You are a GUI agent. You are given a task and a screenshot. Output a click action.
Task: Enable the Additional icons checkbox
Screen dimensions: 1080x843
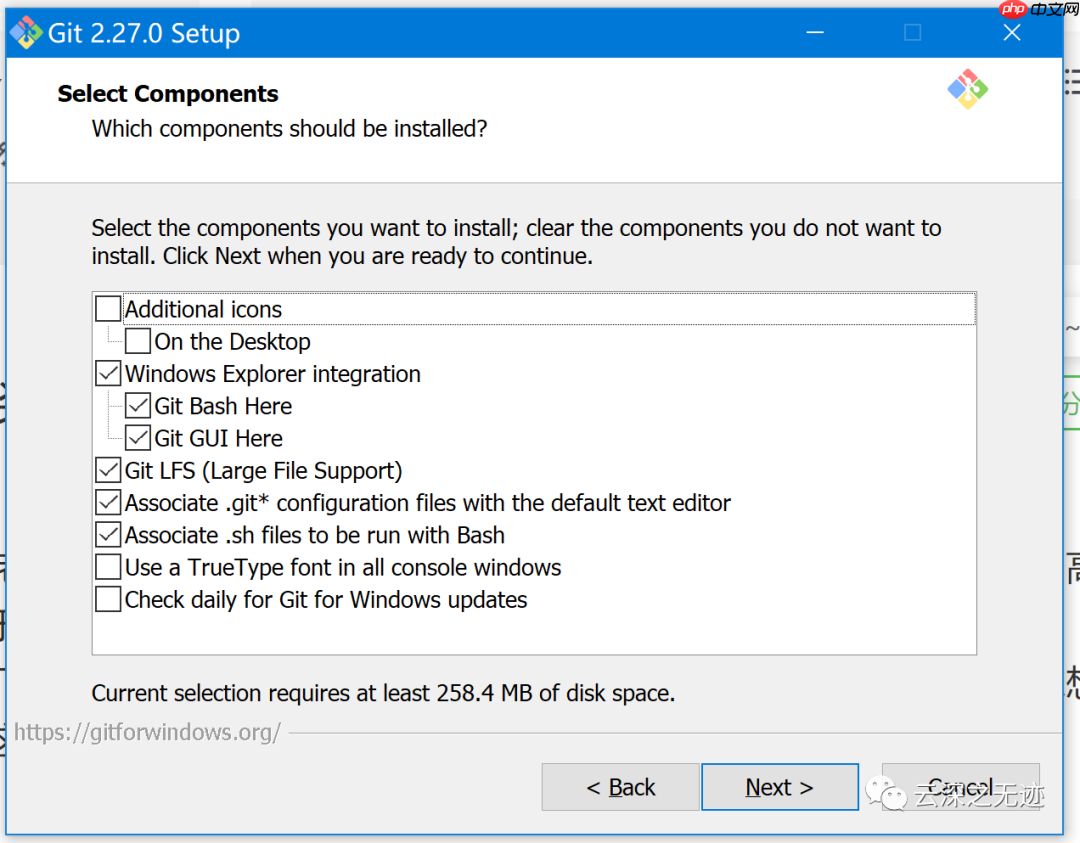pyautogui.click(x=108, y=309)
